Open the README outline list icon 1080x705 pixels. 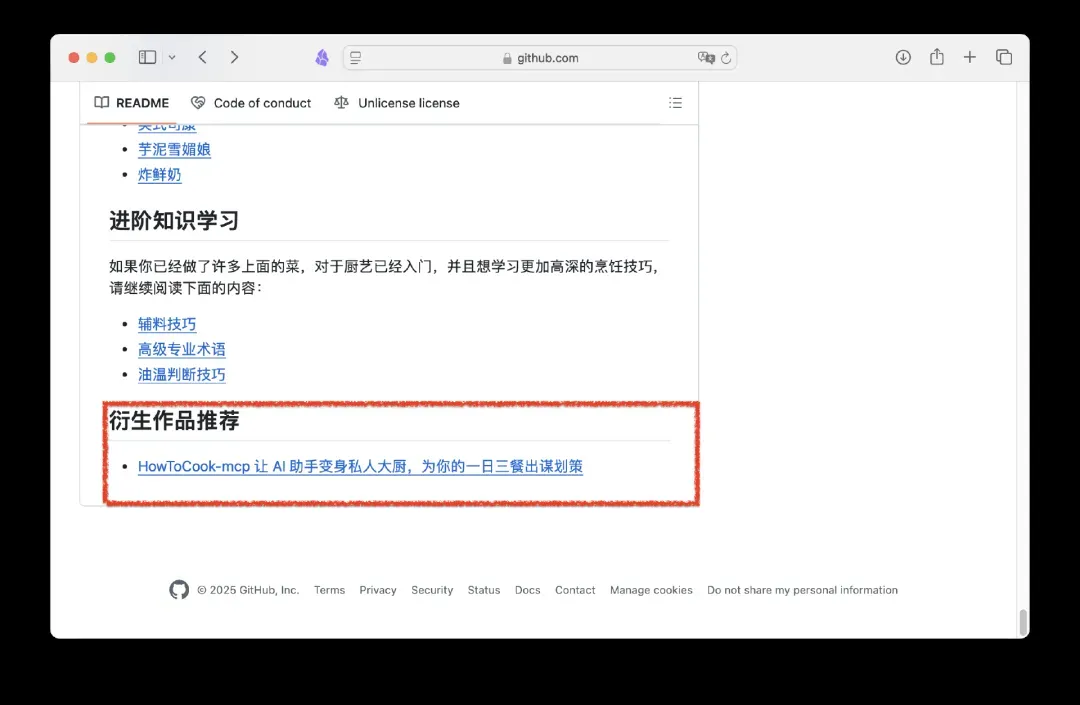675,103
